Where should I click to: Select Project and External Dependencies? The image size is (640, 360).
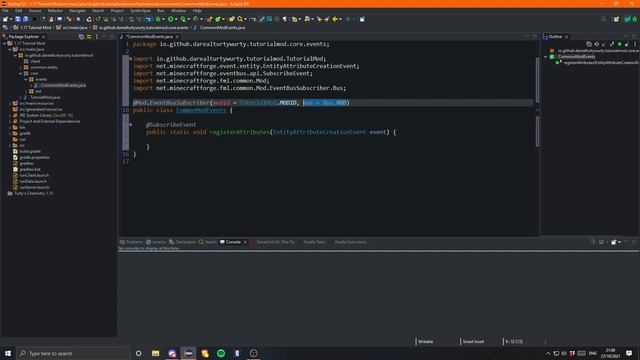click(x=49, y=121)
